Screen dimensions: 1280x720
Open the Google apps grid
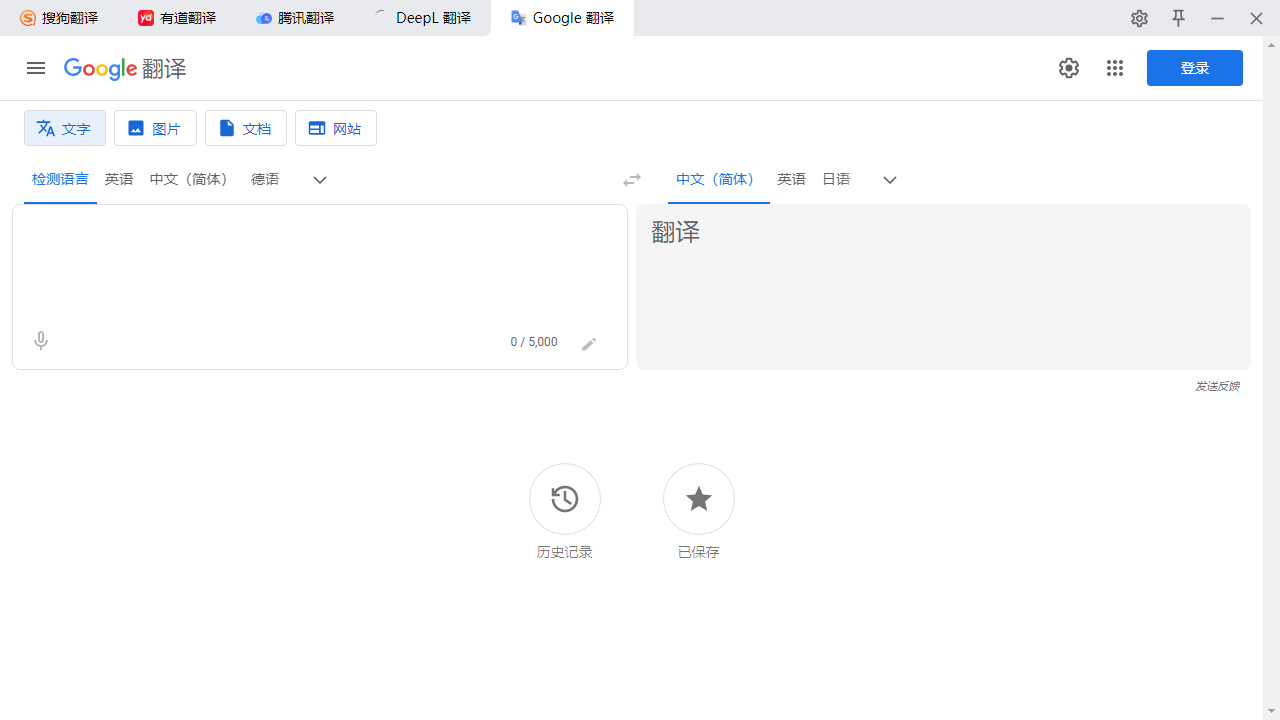(x=1114, y=67)
